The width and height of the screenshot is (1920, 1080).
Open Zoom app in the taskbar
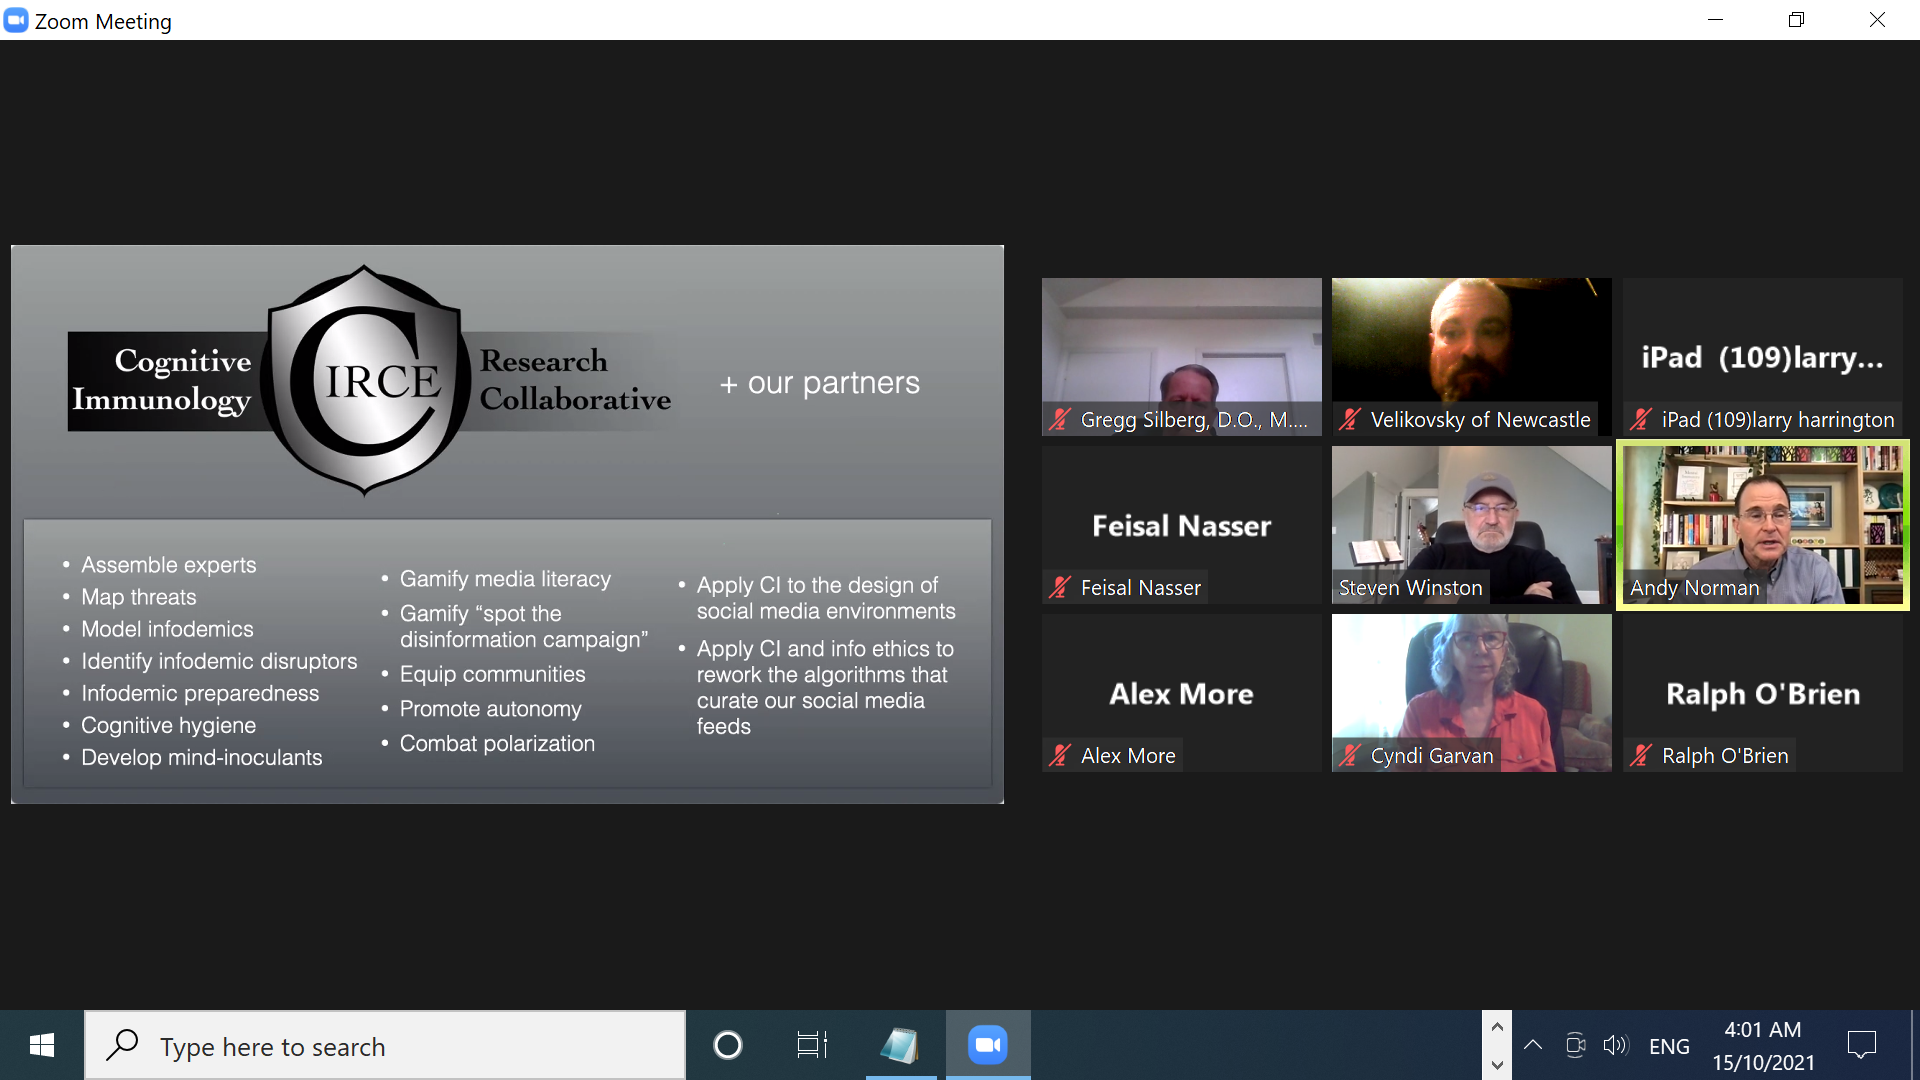(x=987, y=1046)
